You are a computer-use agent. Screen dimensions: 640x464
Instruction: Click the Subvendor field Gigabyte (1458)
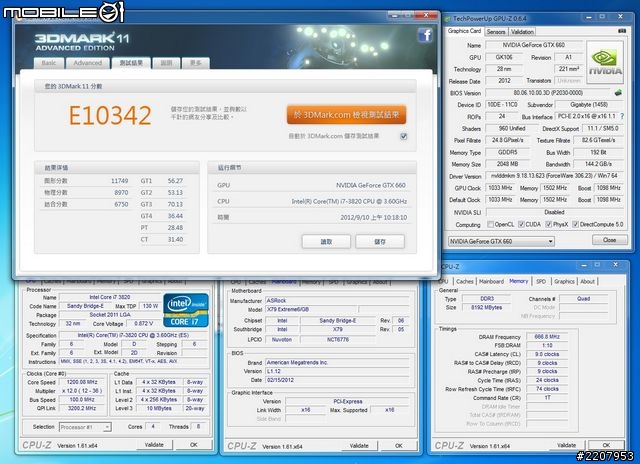[589, 104]
